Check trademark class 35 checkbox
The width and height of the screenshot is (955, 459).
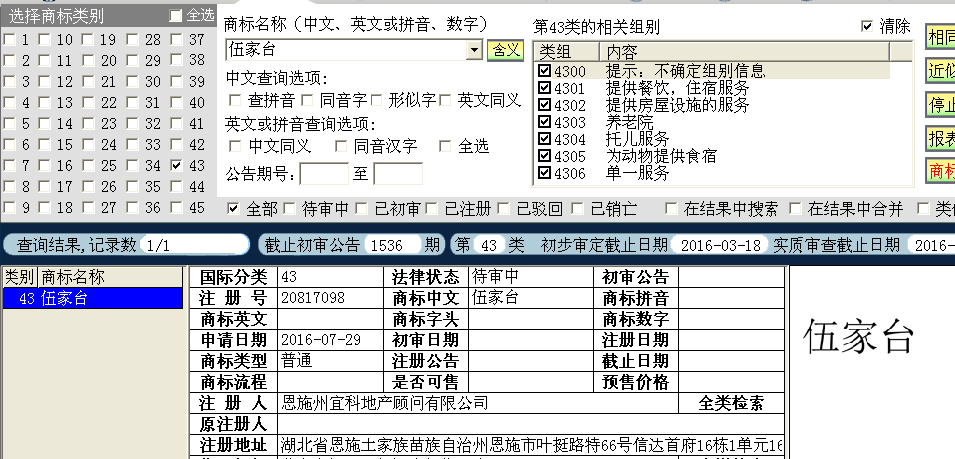(x=133, y=186)
